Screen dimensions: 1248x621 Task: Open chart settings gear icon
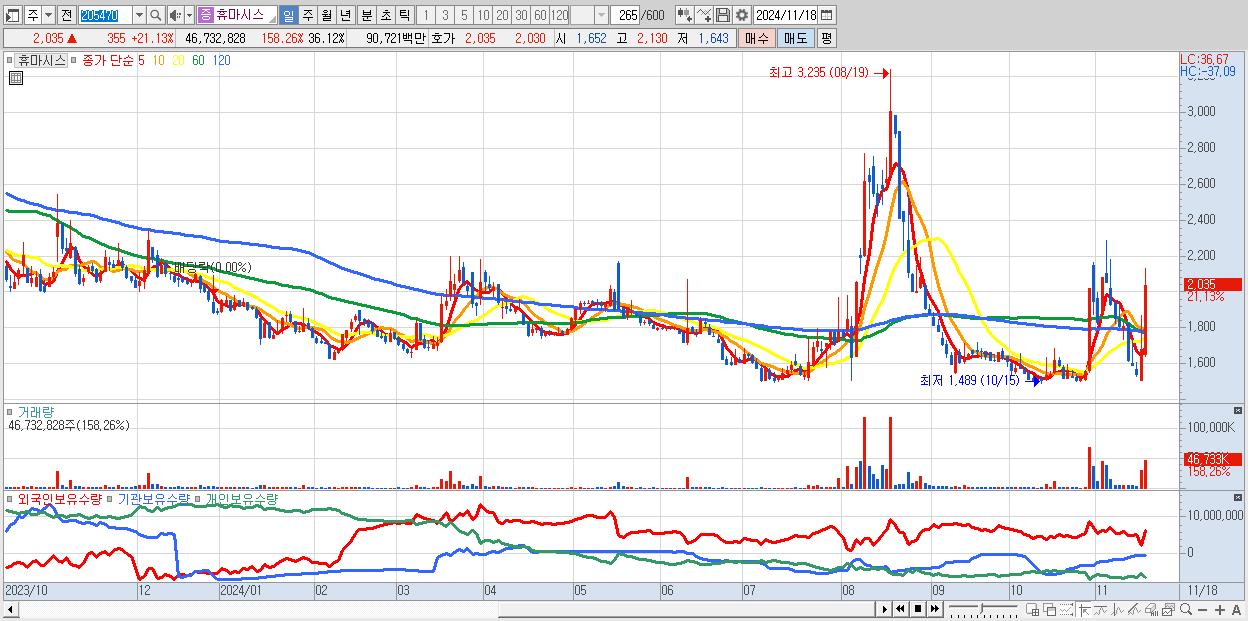coord(741,15)
